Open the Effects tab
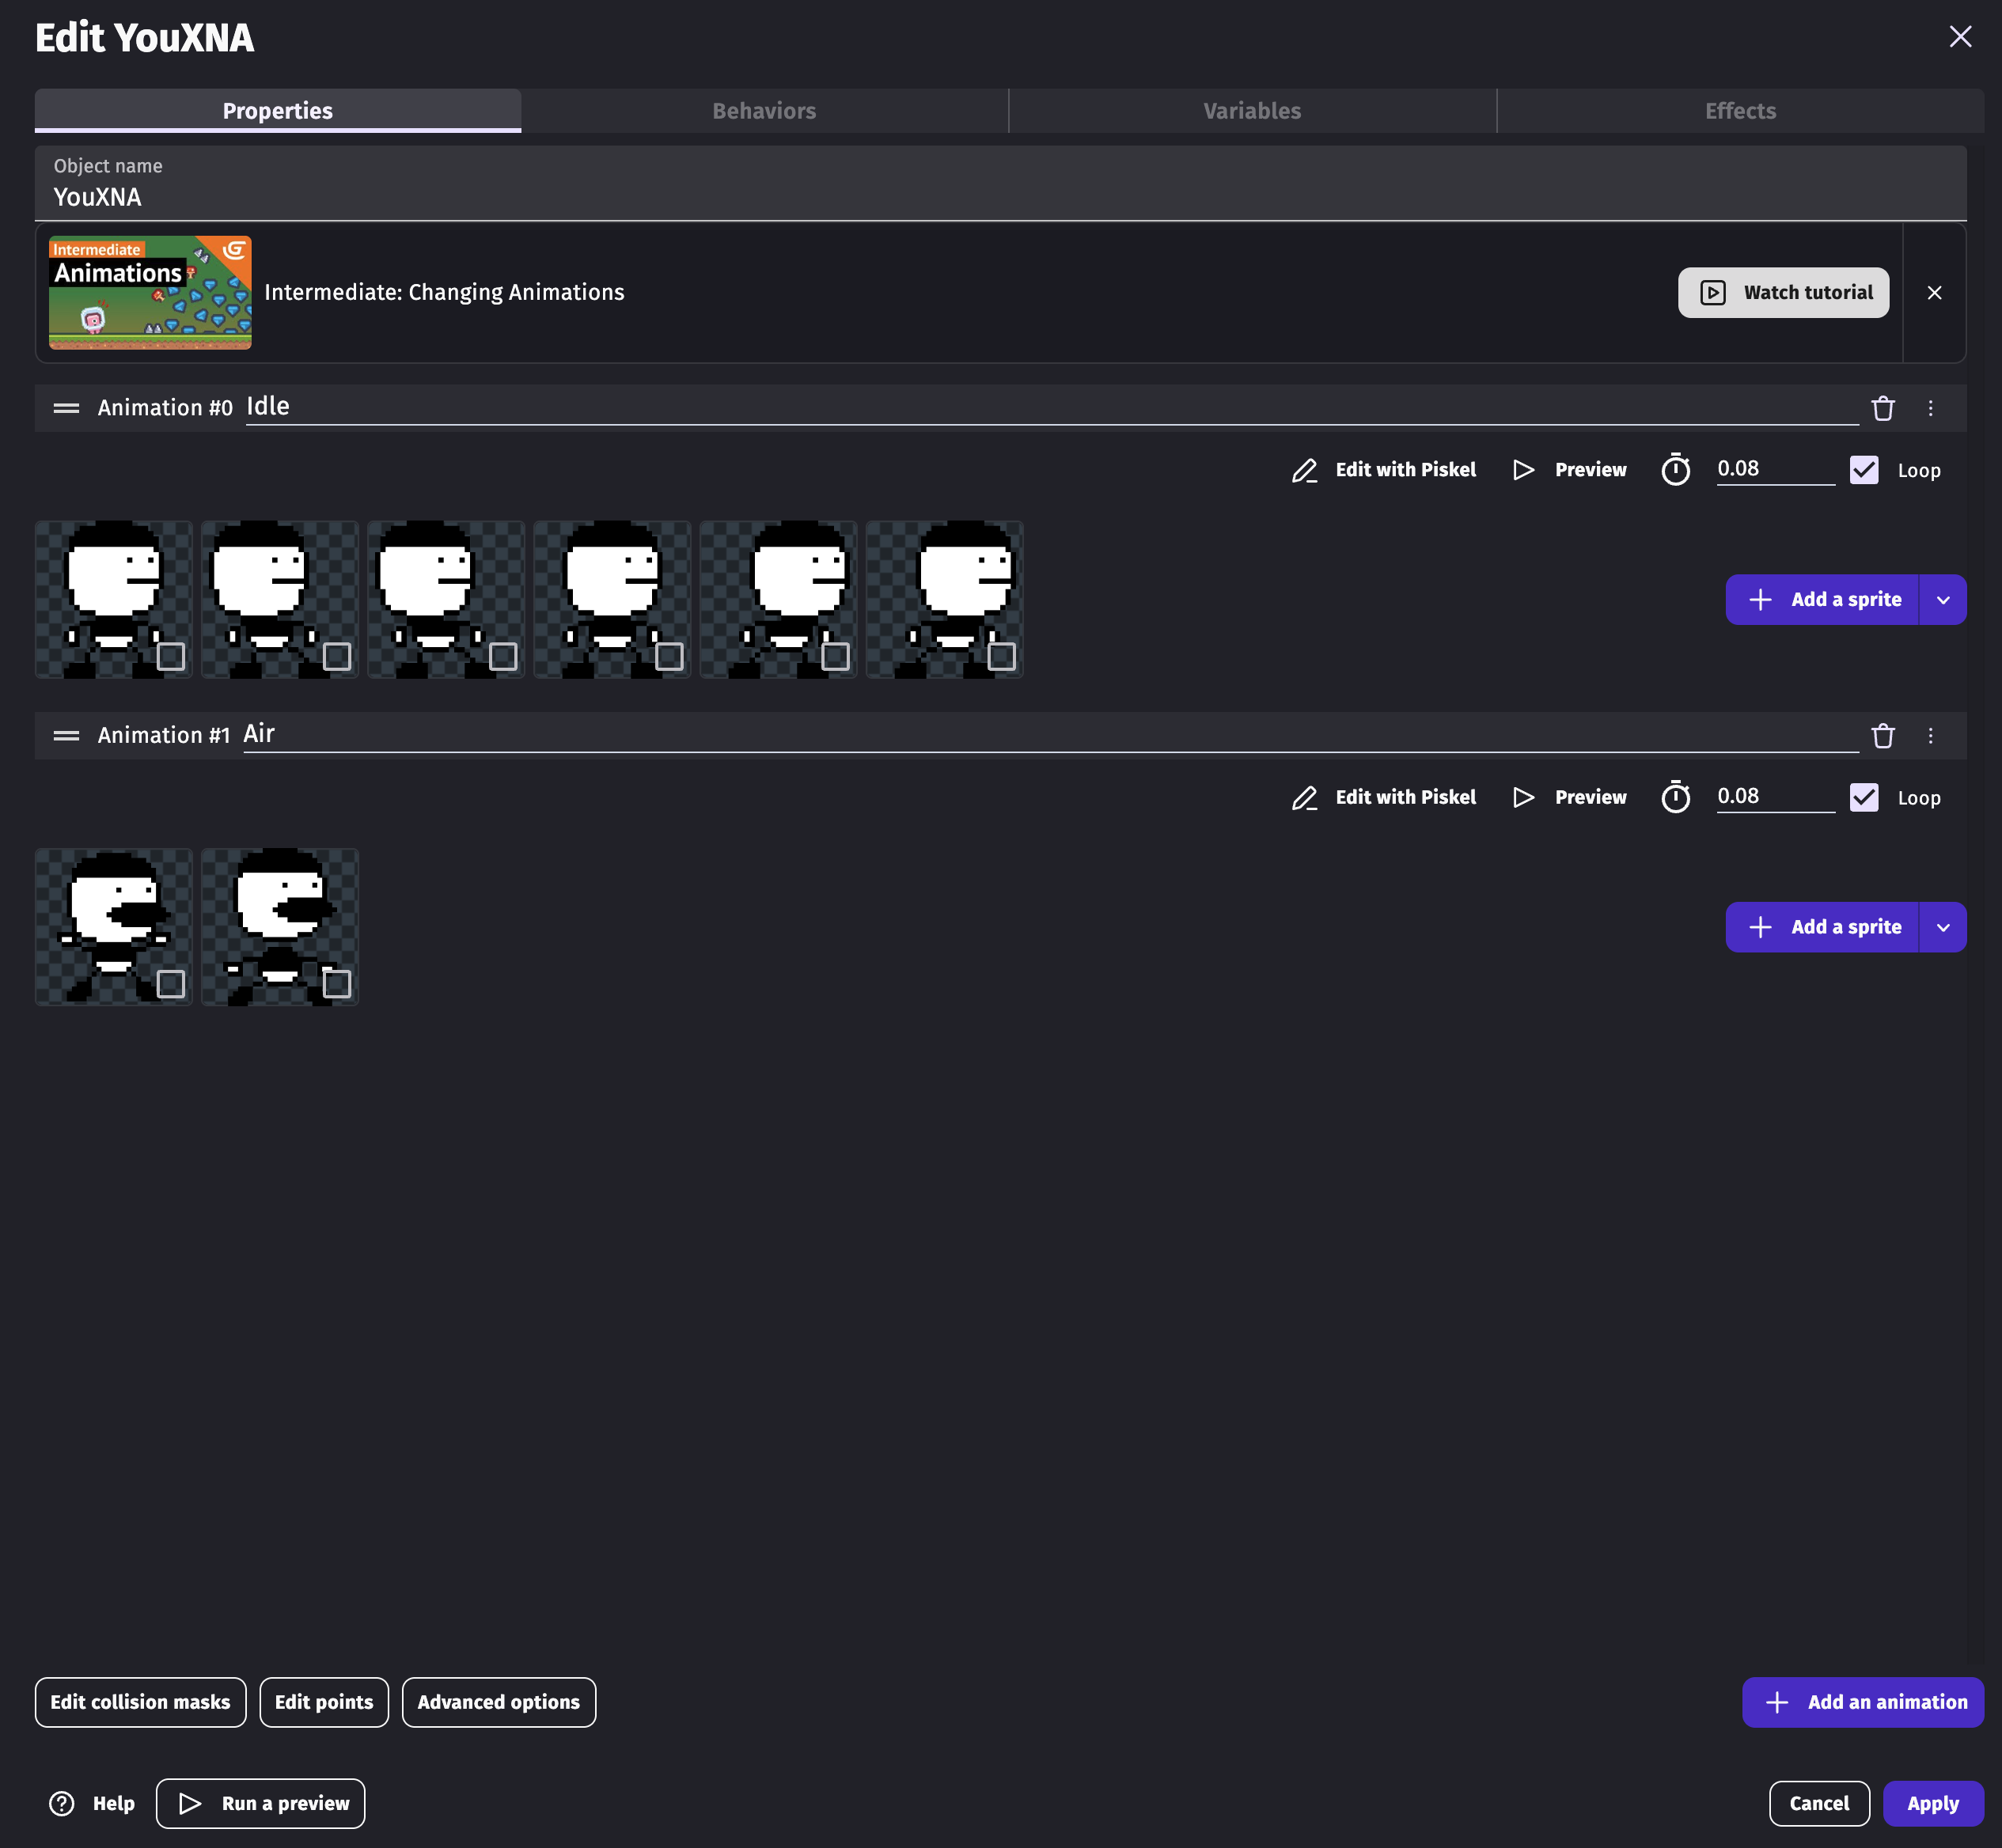 (1740, 111)
